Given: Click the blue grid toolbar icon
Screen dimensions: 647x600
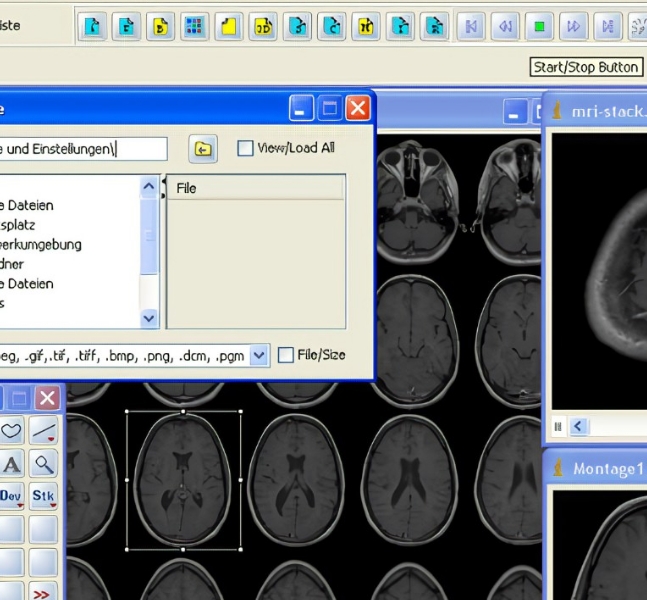Looking at the screenshot, I should (x=195, y=26).
